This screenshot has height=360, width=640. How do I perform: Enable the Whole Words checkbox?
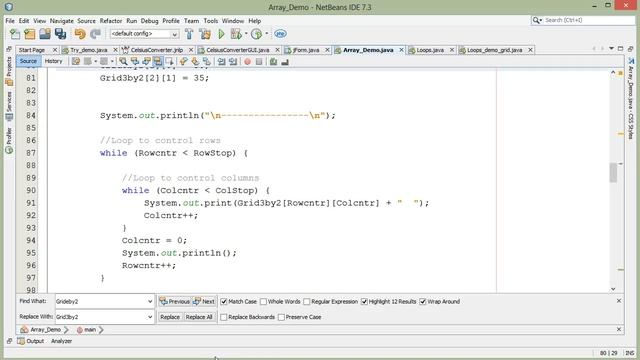click(263, 302)
